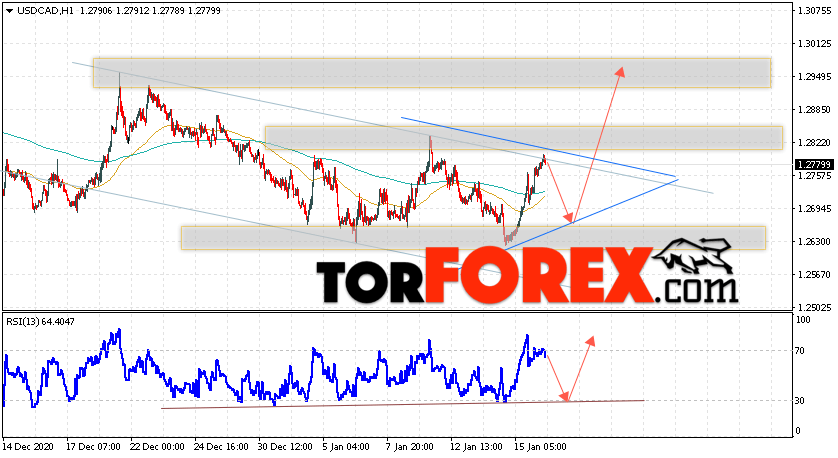
Task: Select the RSI 70 level label
Action: tap(800, 351)
